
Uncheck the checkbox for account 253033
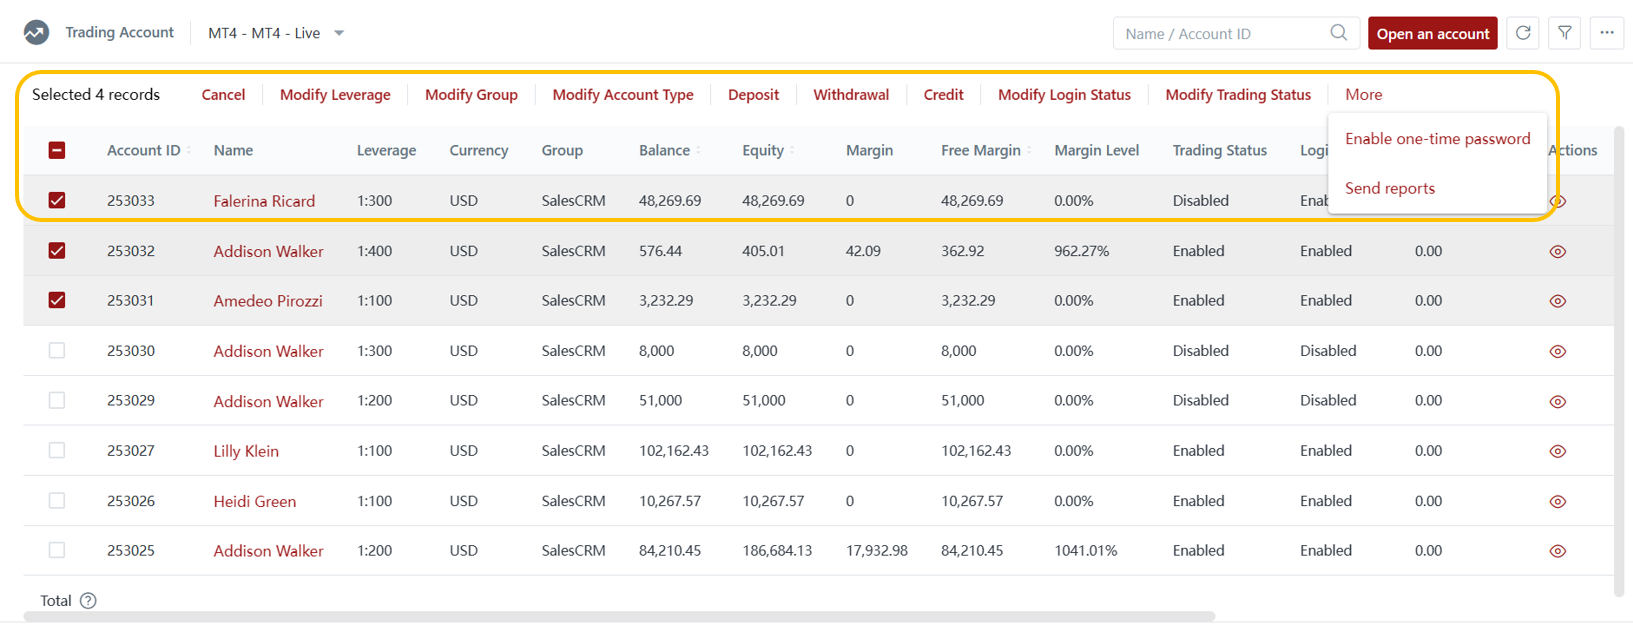pos(57,200)
